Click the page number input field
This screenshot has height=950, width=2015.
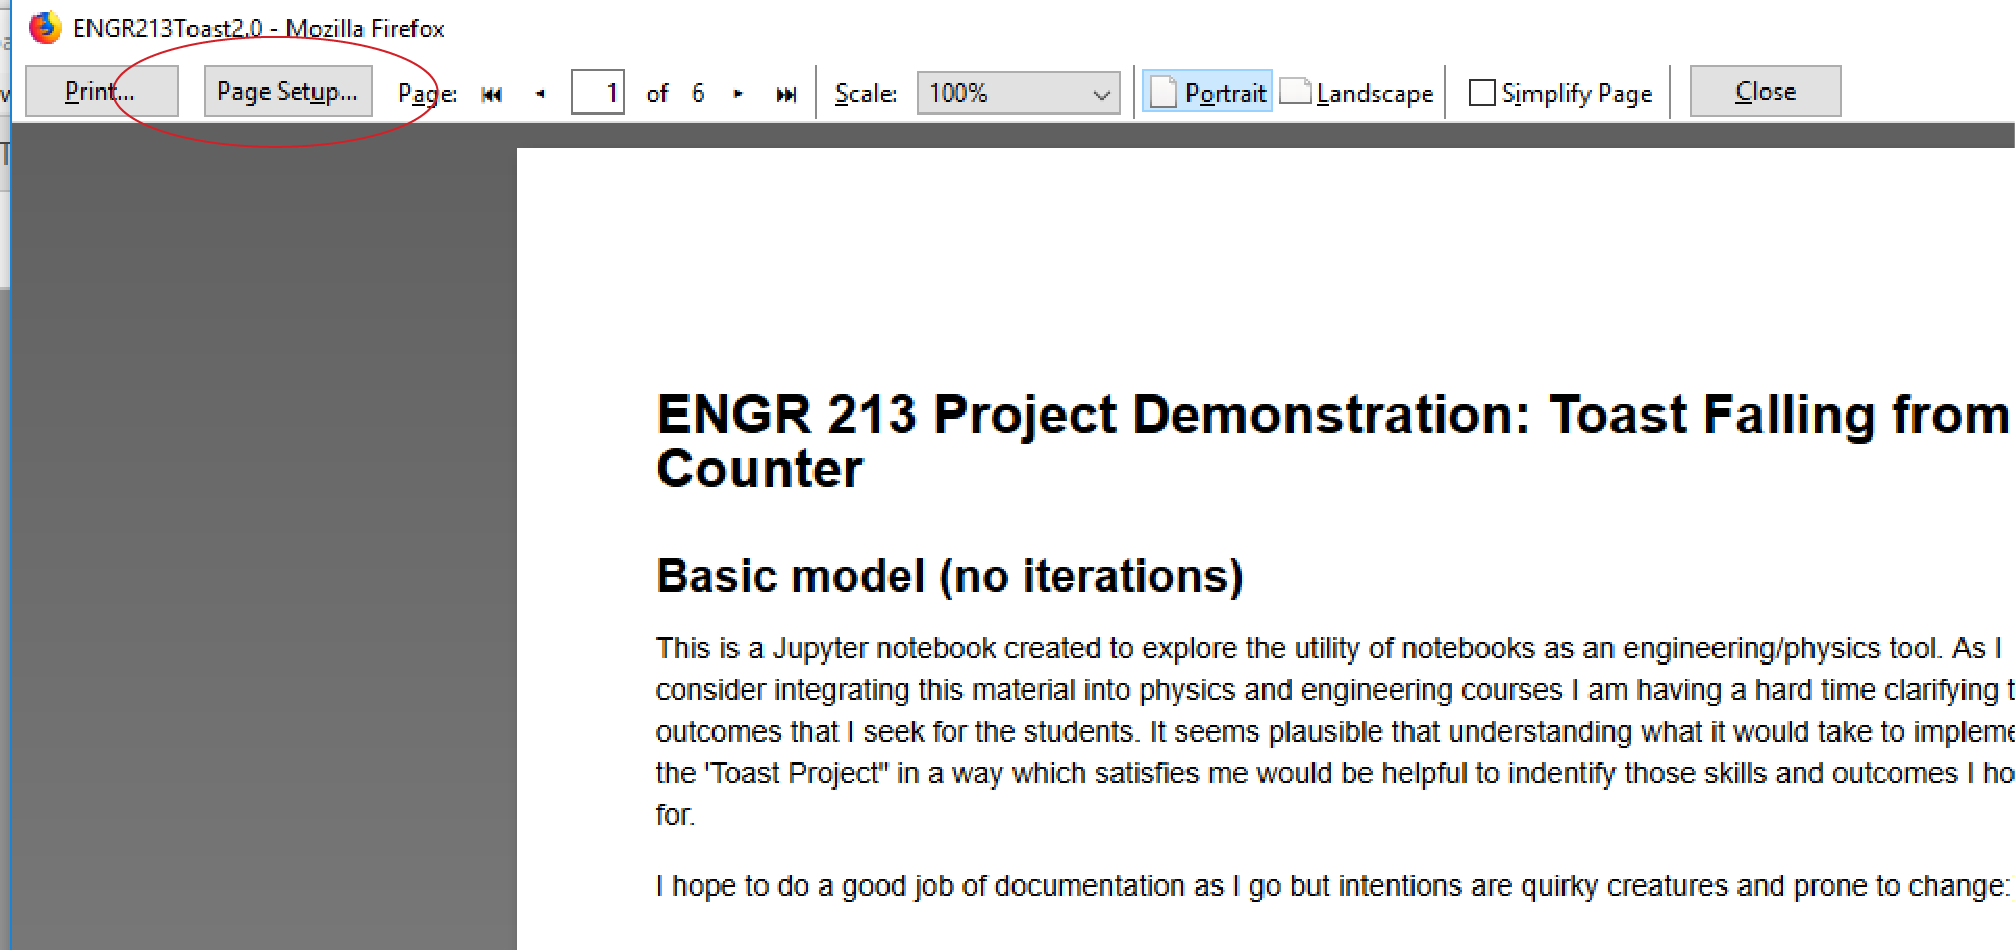click(598, 93)
